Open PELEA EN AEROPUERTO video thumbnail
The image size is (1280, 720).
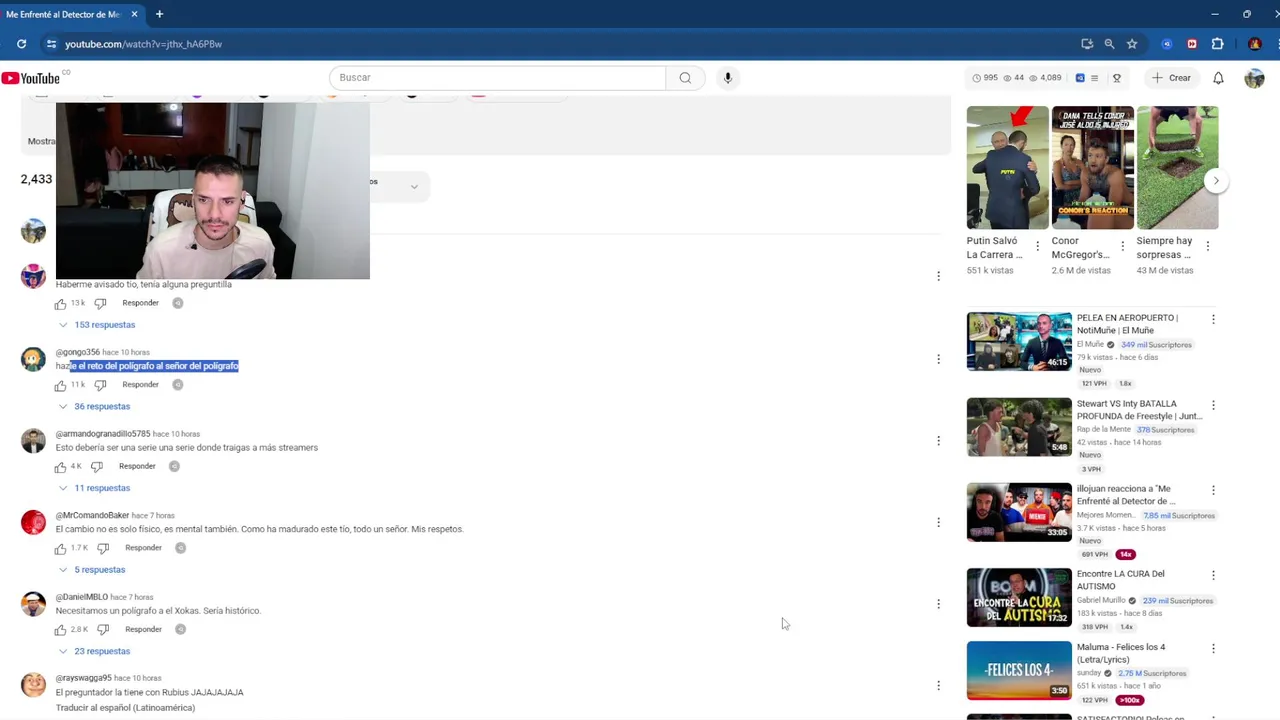point(1019,342)
